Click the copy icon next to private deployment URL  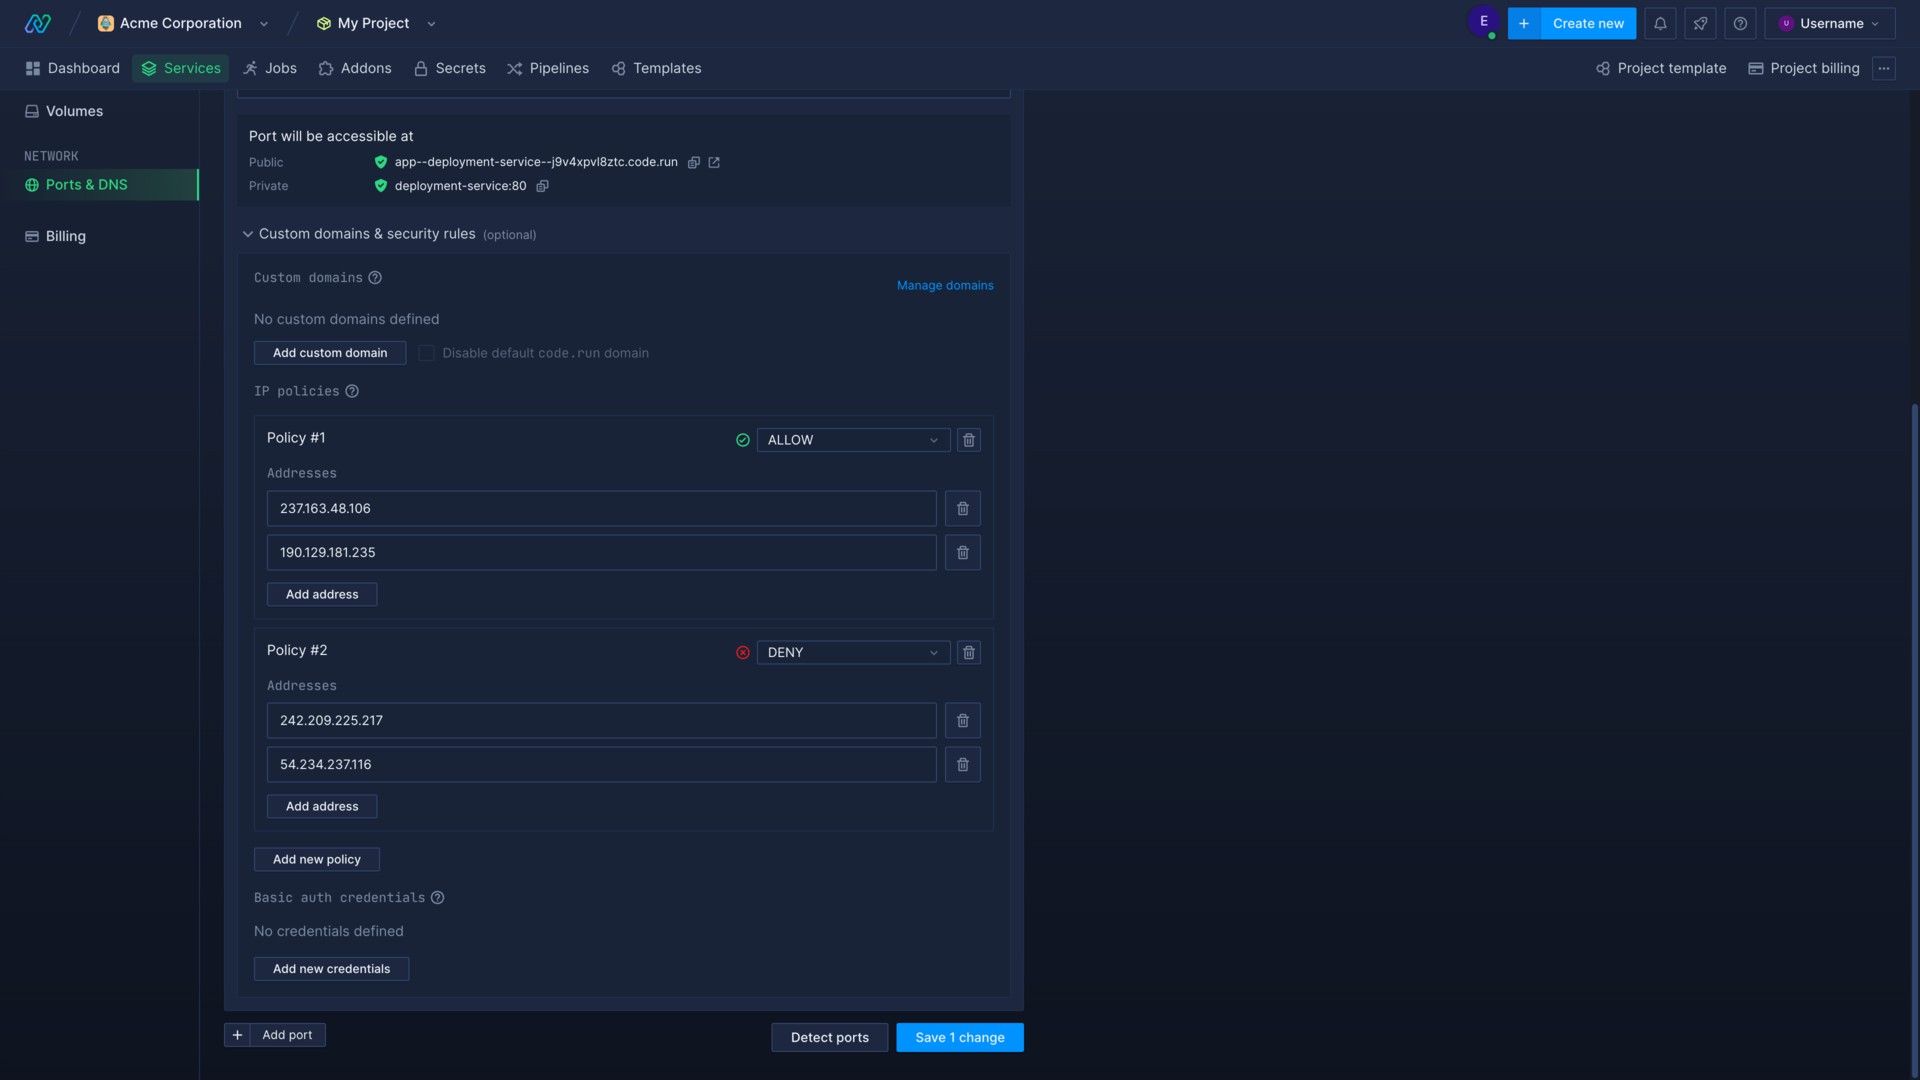coord(542,186)
